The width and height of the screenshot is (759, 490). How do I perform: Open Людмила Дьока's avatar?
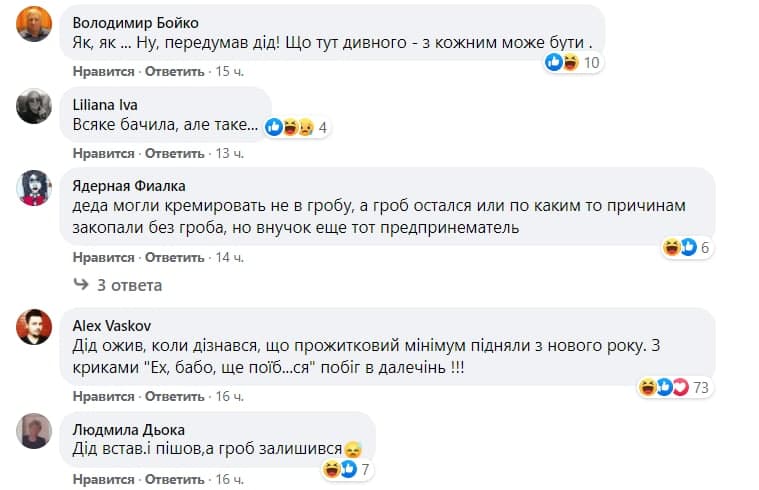pos(35,430)
